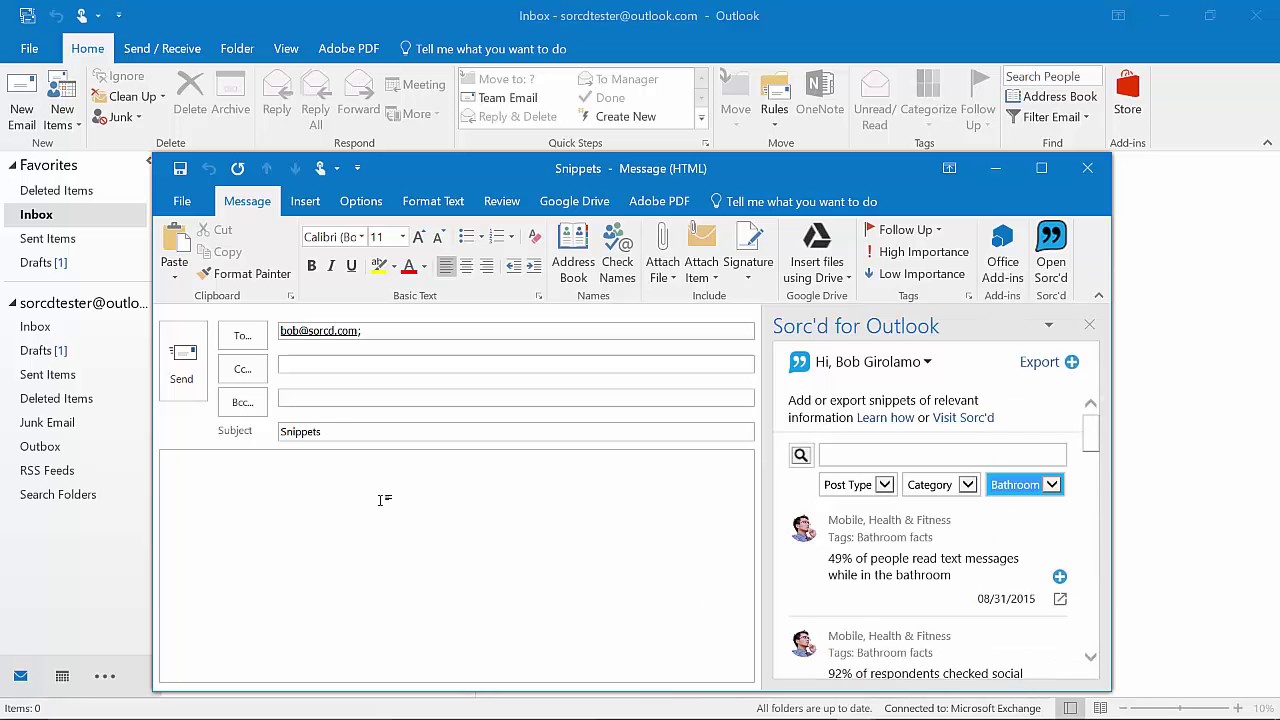Switch to Format Text tab

tap(433, 201)
